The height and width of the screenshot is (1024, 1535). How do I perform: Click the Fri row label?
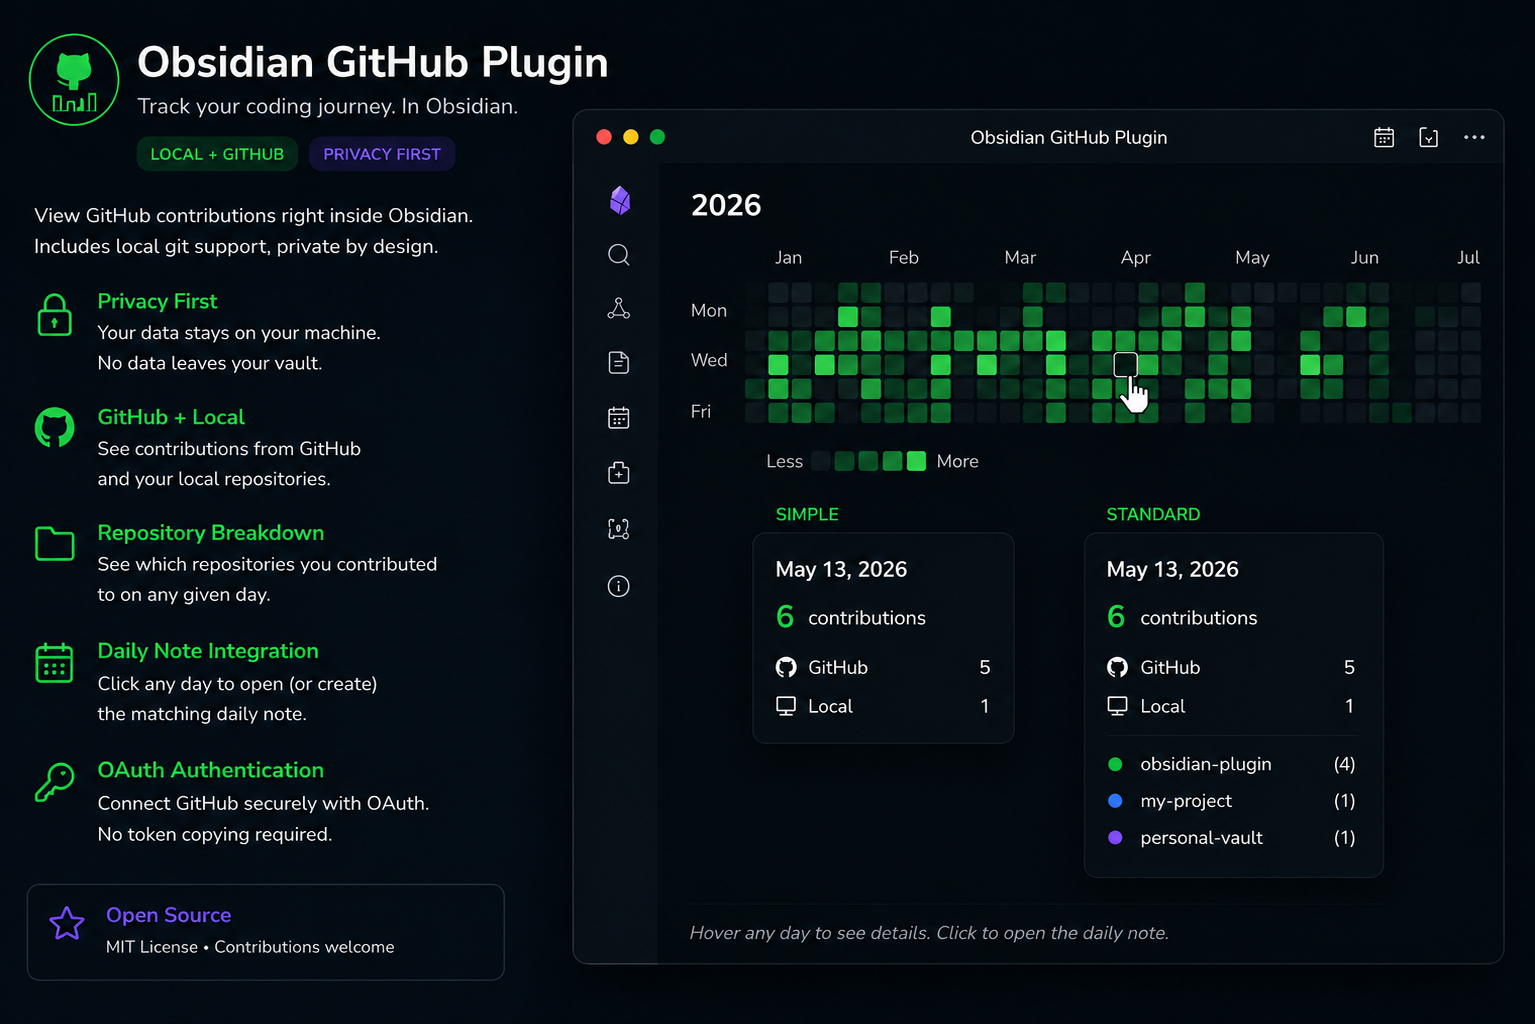pos(701,411)
